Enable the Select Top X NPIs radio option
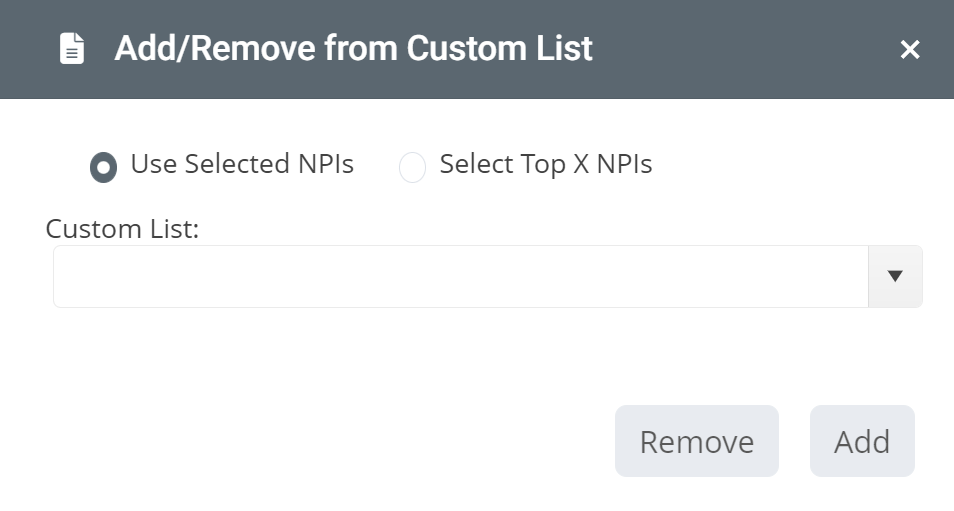Image resolution: width=954 pixels, height=511 pixels. point(412,167)
